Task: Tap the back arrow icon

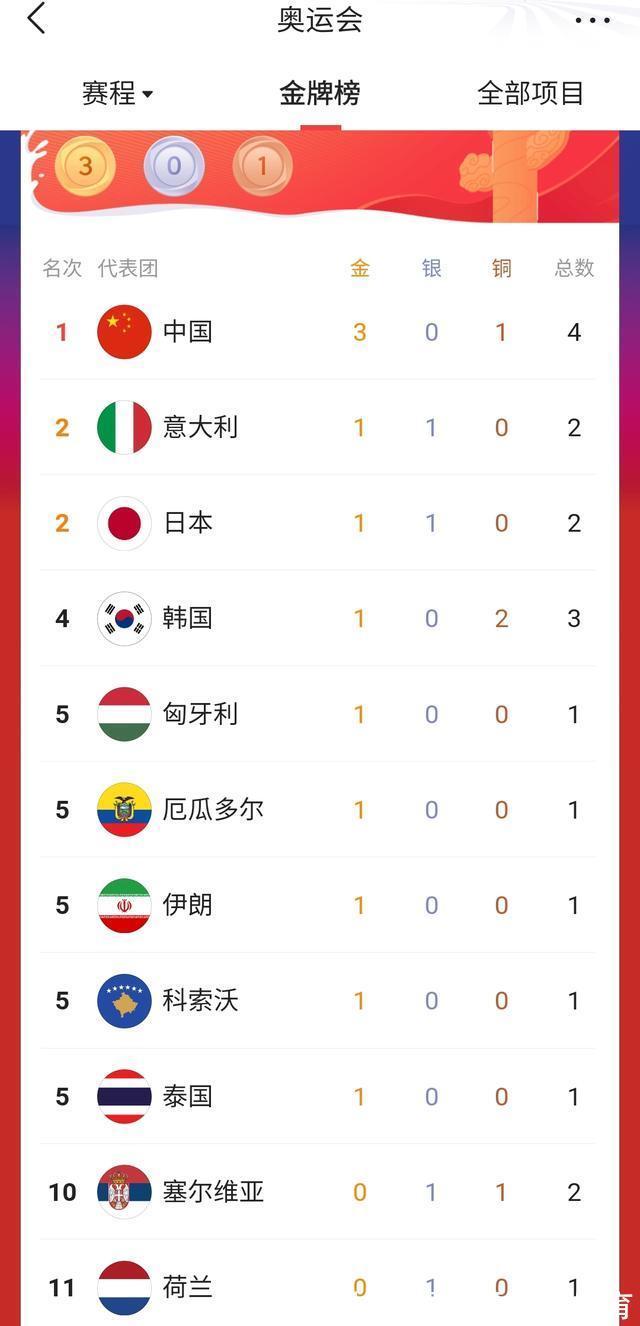Action: pyautogui.click(x=37, y=18)
